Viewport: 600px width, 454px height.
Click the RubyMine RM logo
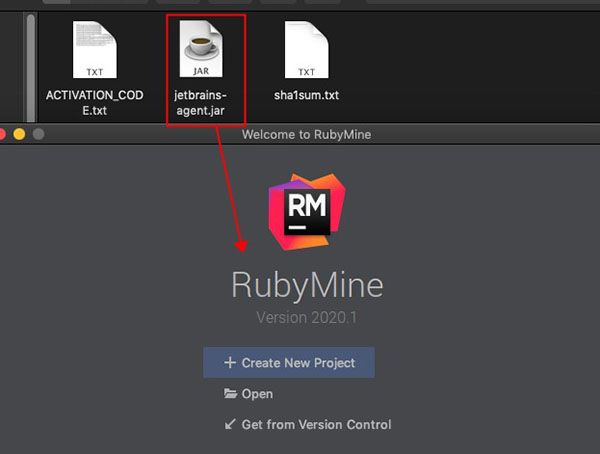[x=307, y=212]
